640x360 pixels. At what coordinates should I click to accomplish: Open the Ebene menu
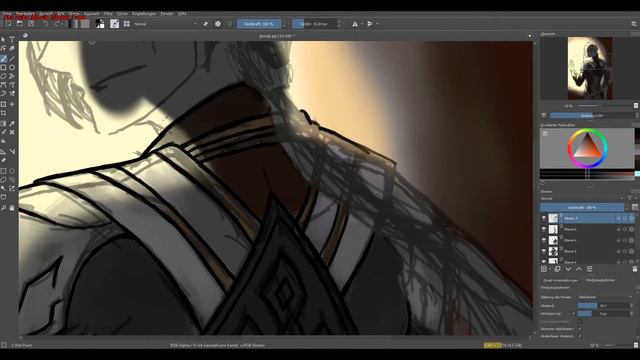(x=74, y=14)
